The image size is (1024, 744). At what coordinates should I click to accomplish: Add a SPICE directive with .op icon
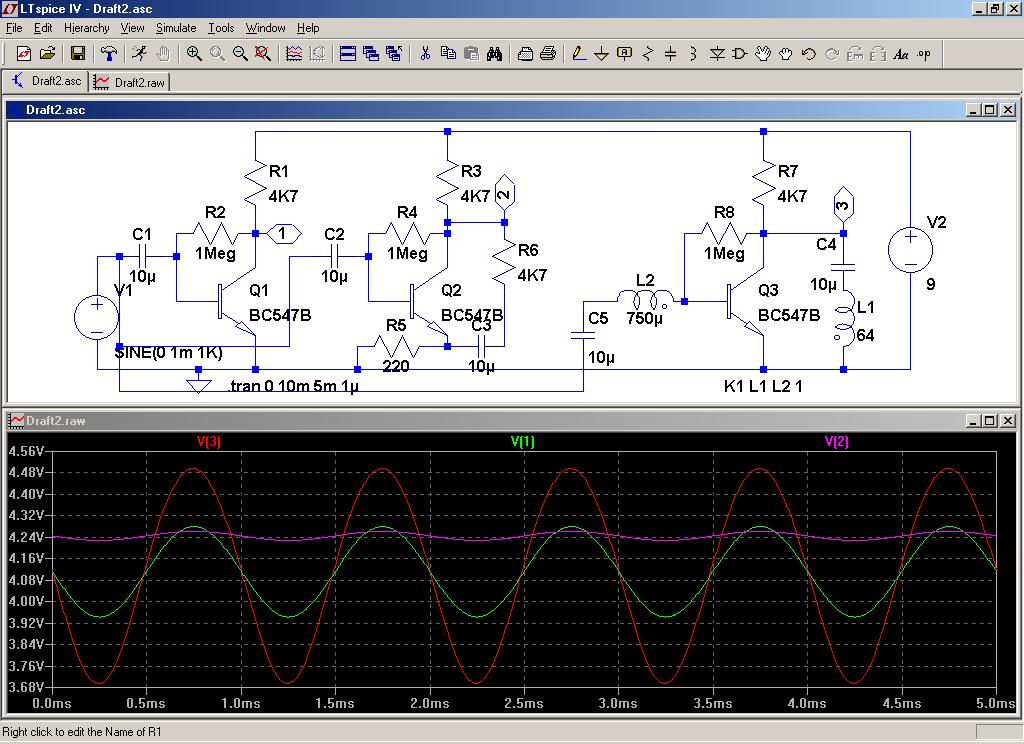click(x=924, y=54)
